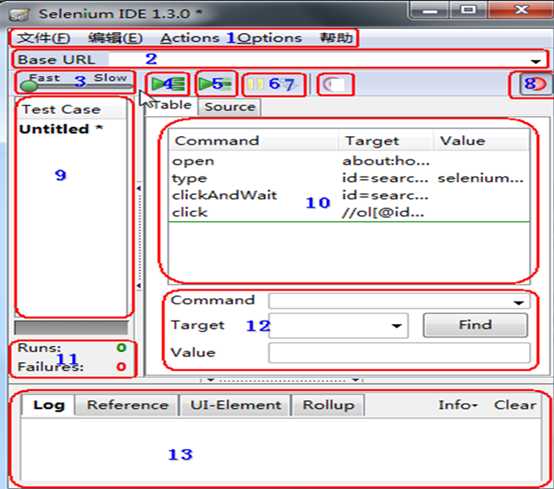
Task: Click the Failures counter value
Action: tap(121, 366)
